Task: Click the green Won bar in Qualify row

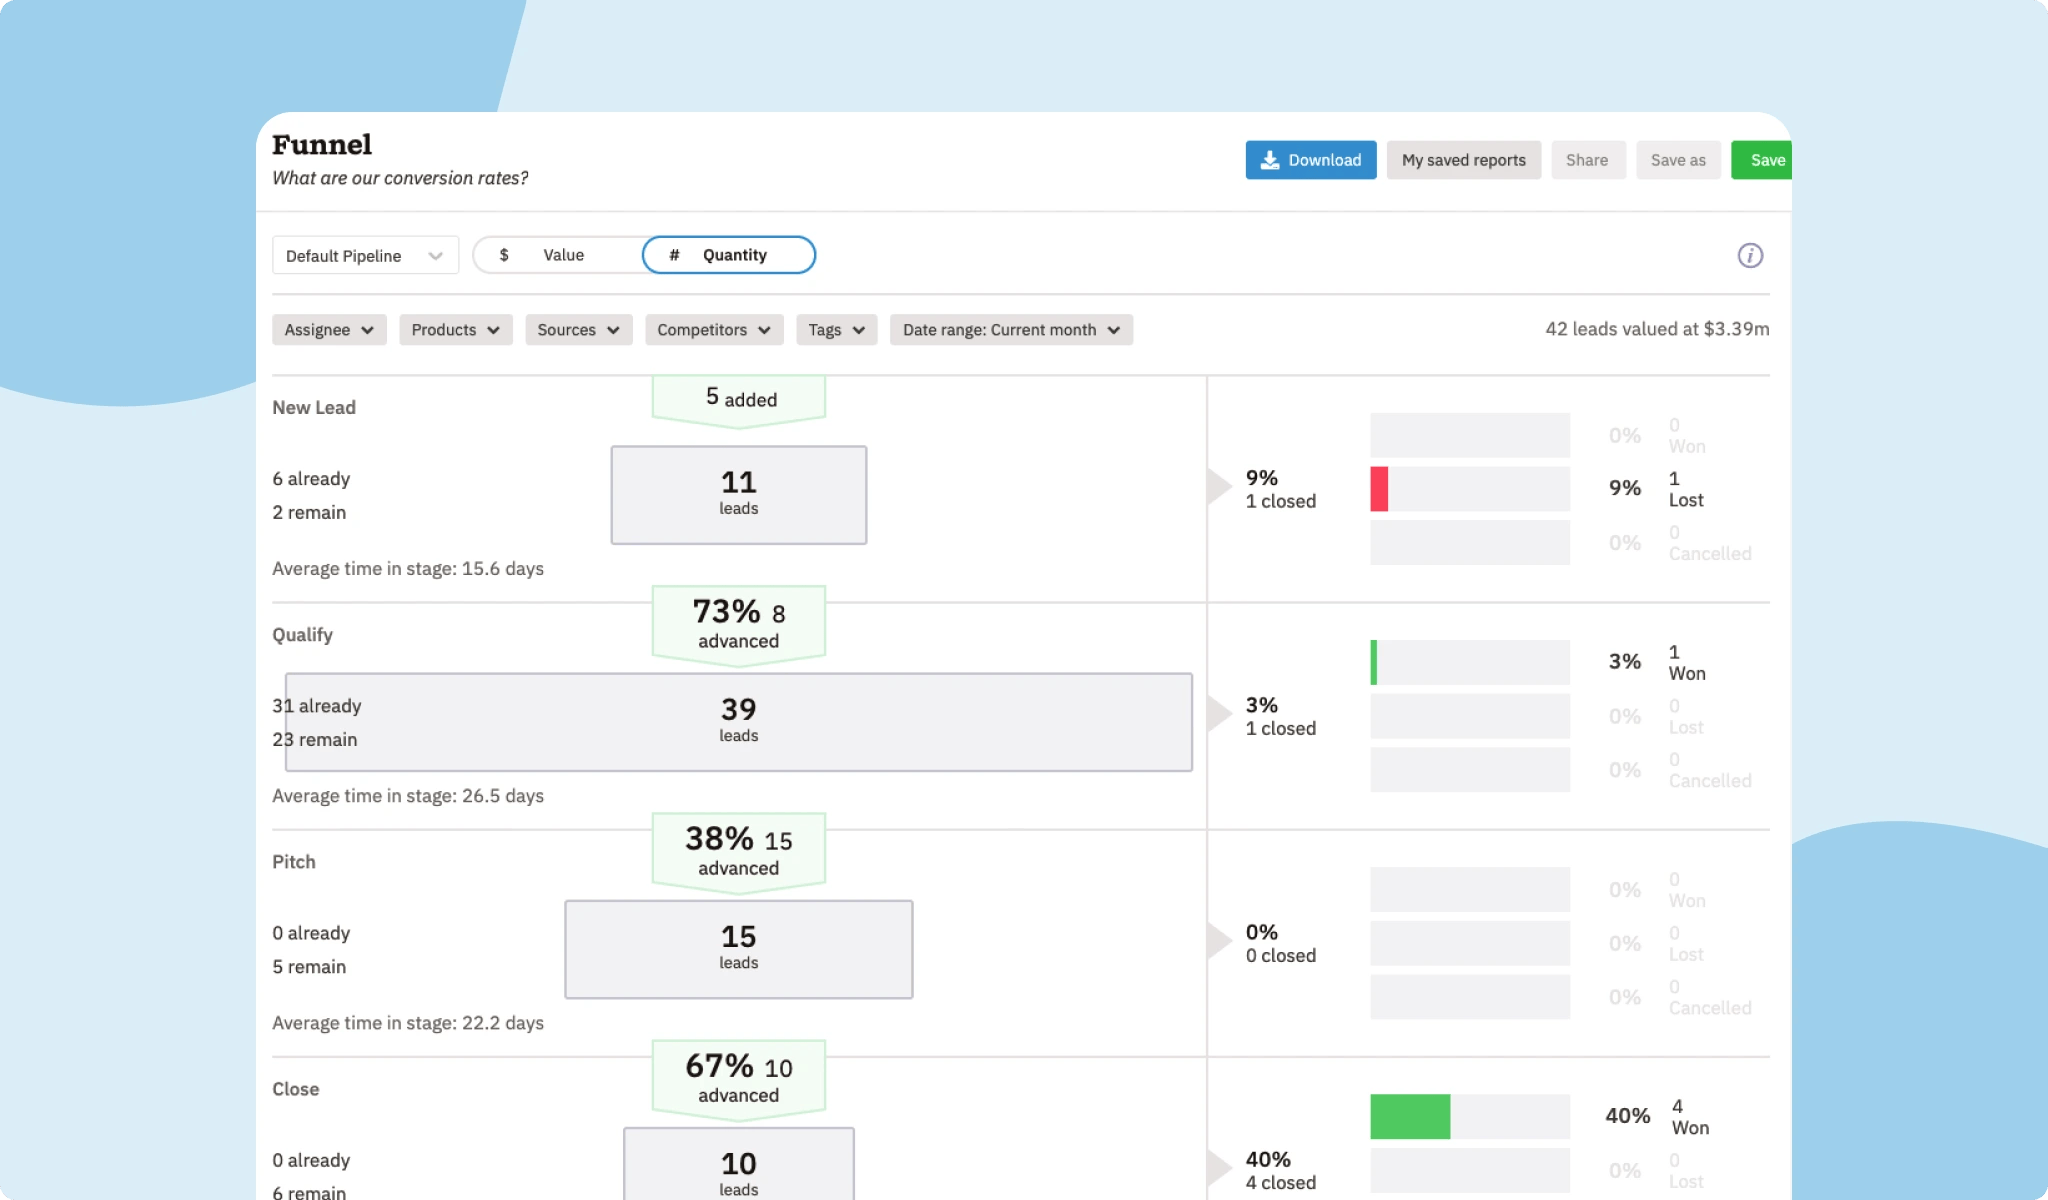Action: pos(1375,661)
